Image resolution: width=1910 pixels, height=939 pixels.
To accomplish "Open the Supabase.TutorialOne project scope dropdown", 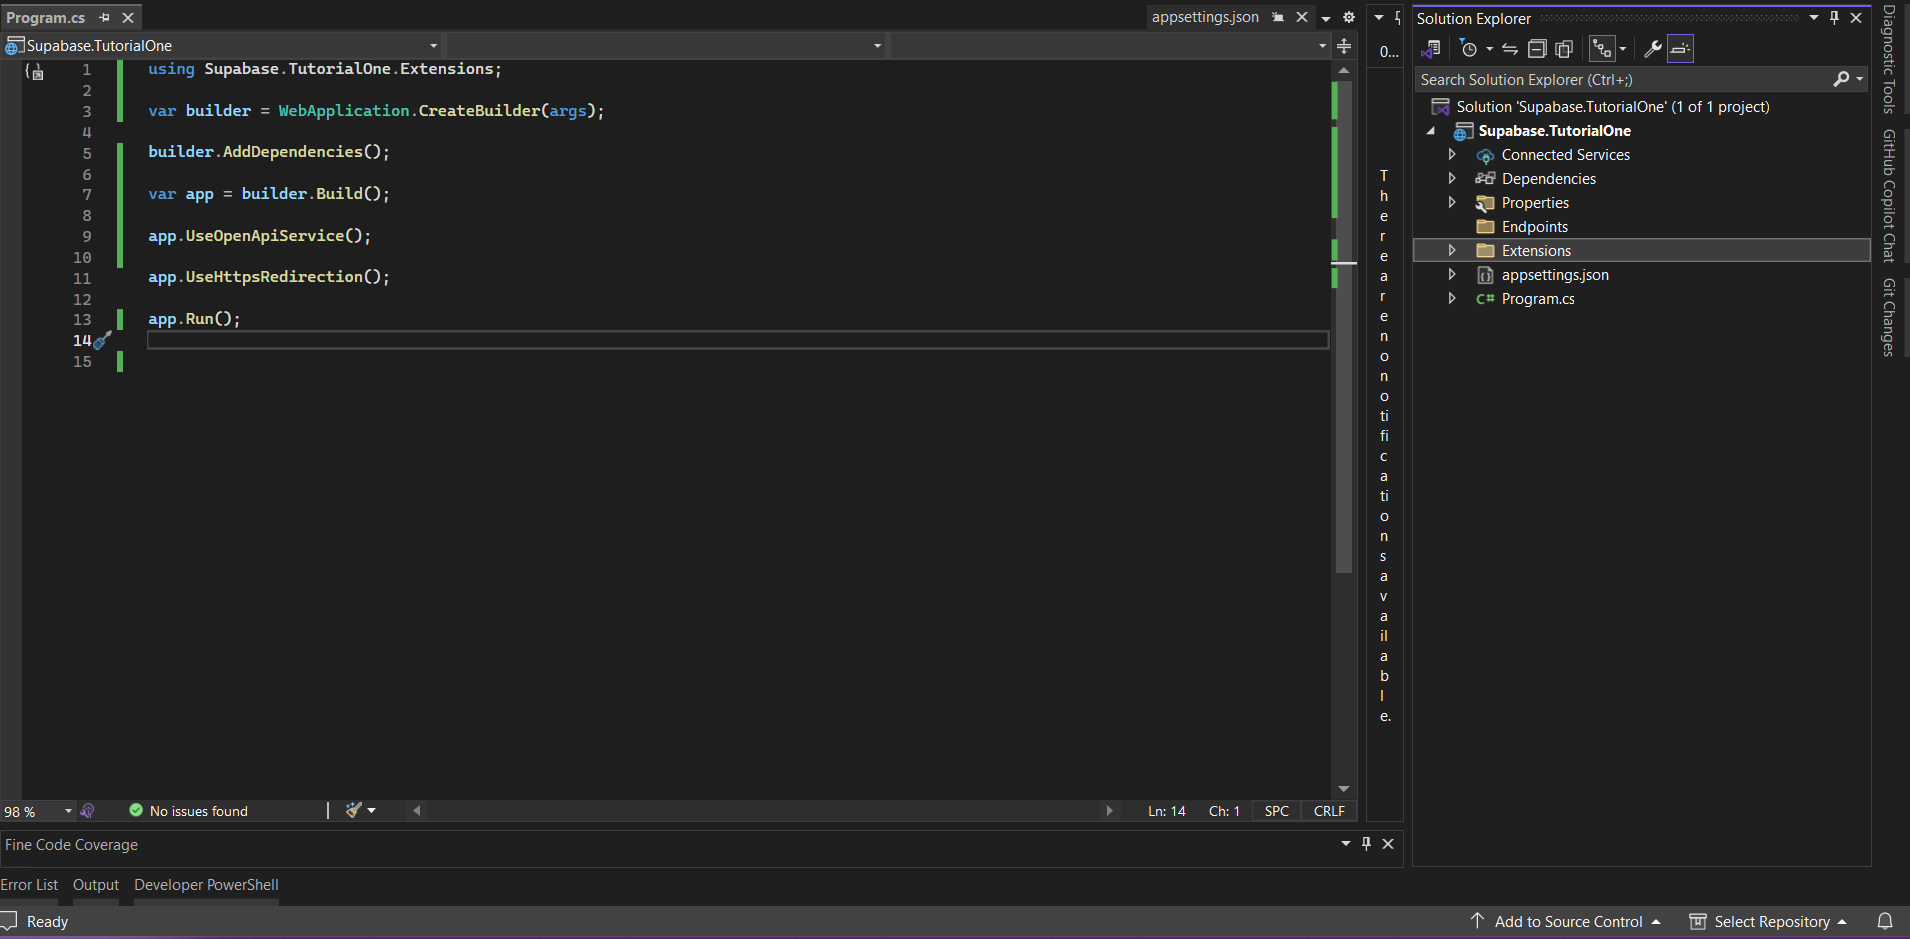I will 222,45.
